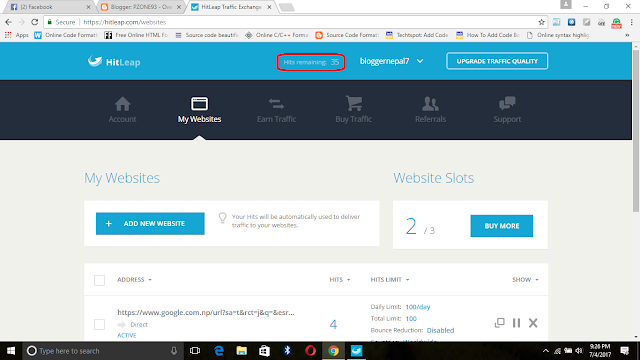640x360 pixels.
Task: Click BUY MORE slots button
Action: pyautogui.click(x=502, y=226)
